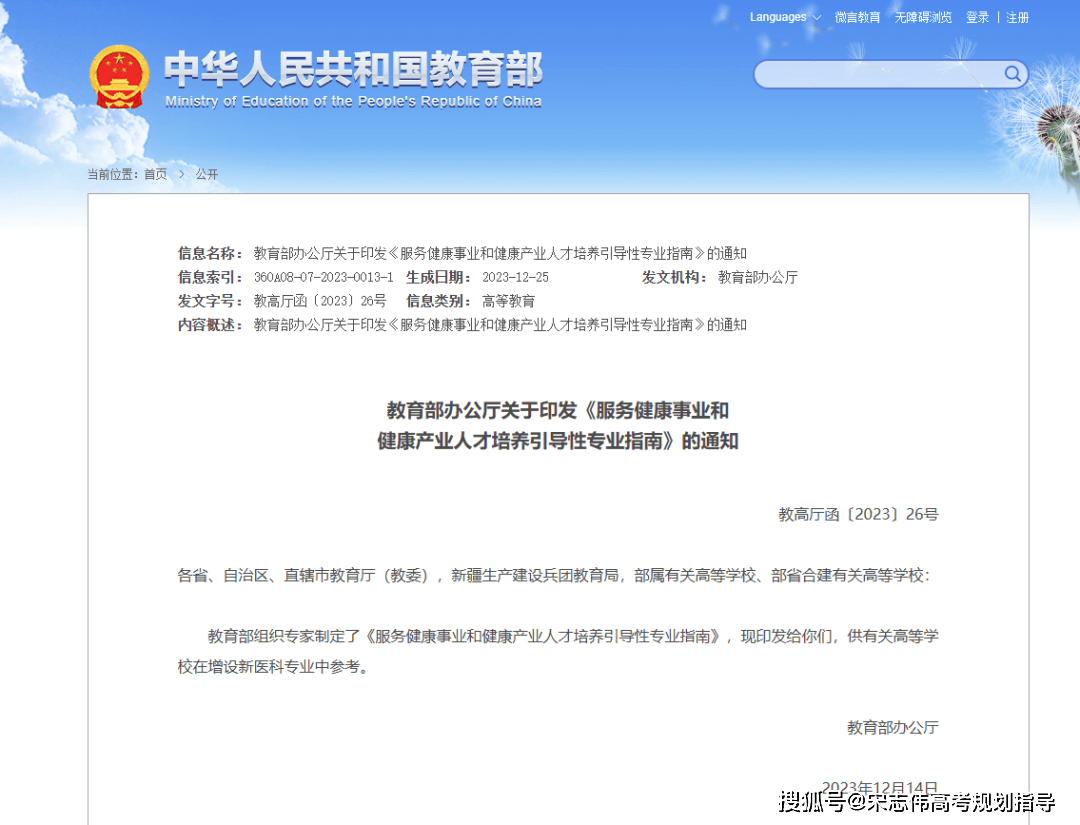This screenshot has height=825, width=1080.
Task: Click the 教育部办公厅 signature line
Action: pos(893,727)
